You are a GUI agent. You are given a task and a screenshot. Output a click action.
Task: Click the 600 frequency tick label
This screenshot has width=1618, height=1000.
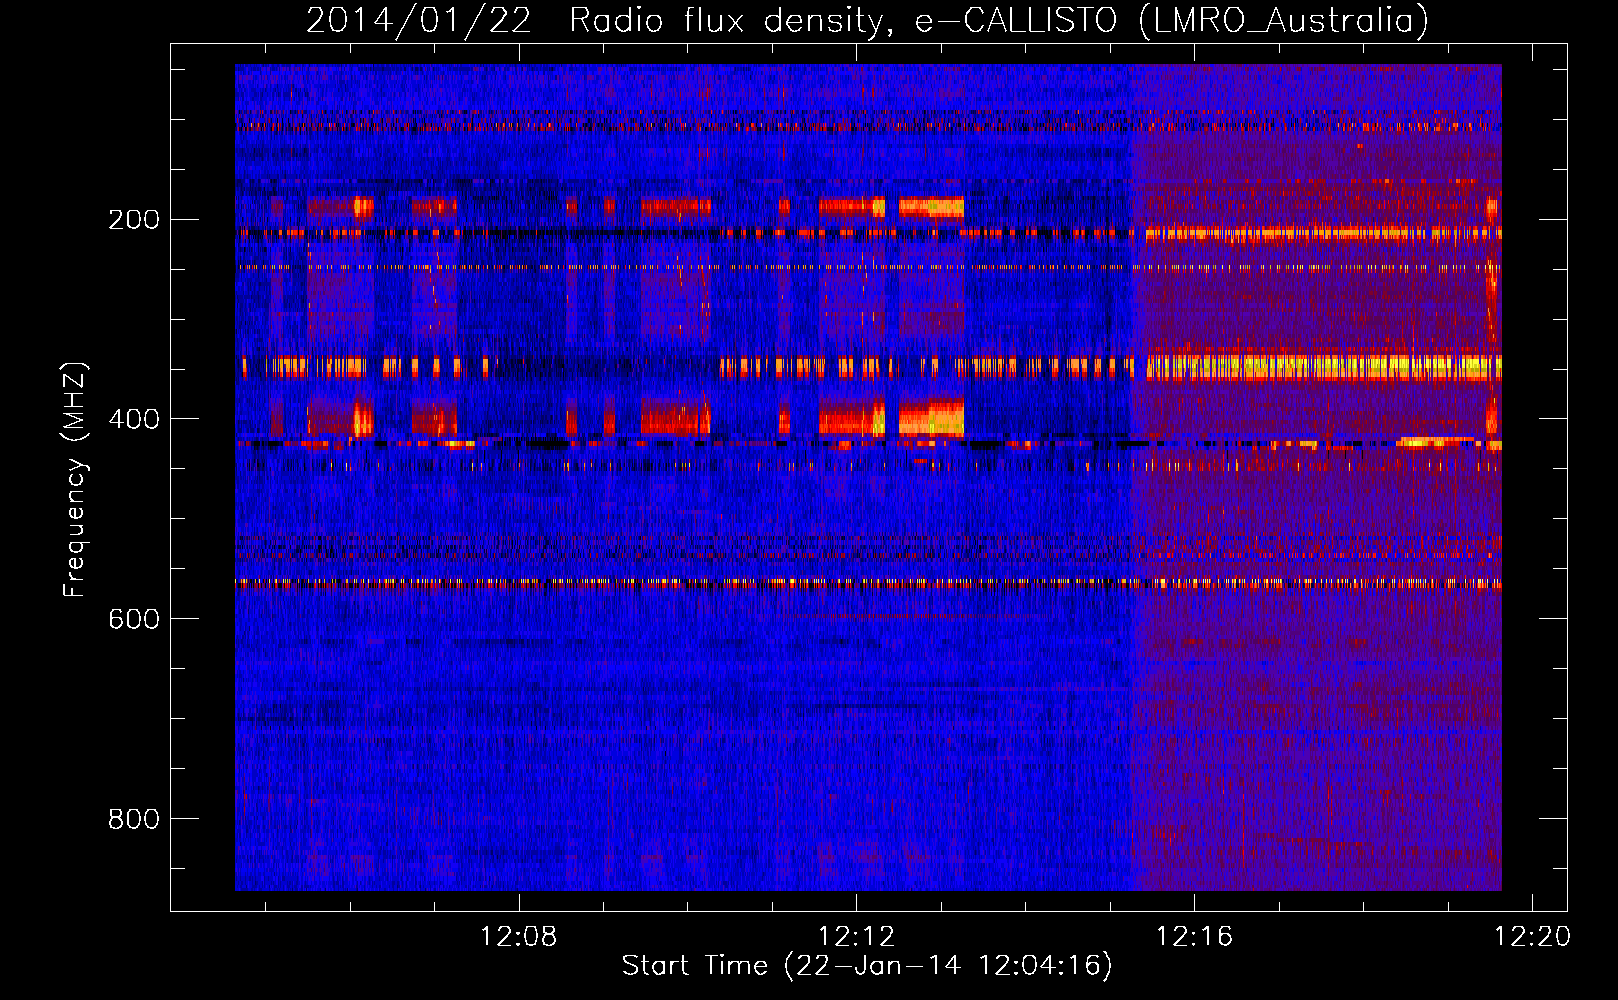pos(134,619)
